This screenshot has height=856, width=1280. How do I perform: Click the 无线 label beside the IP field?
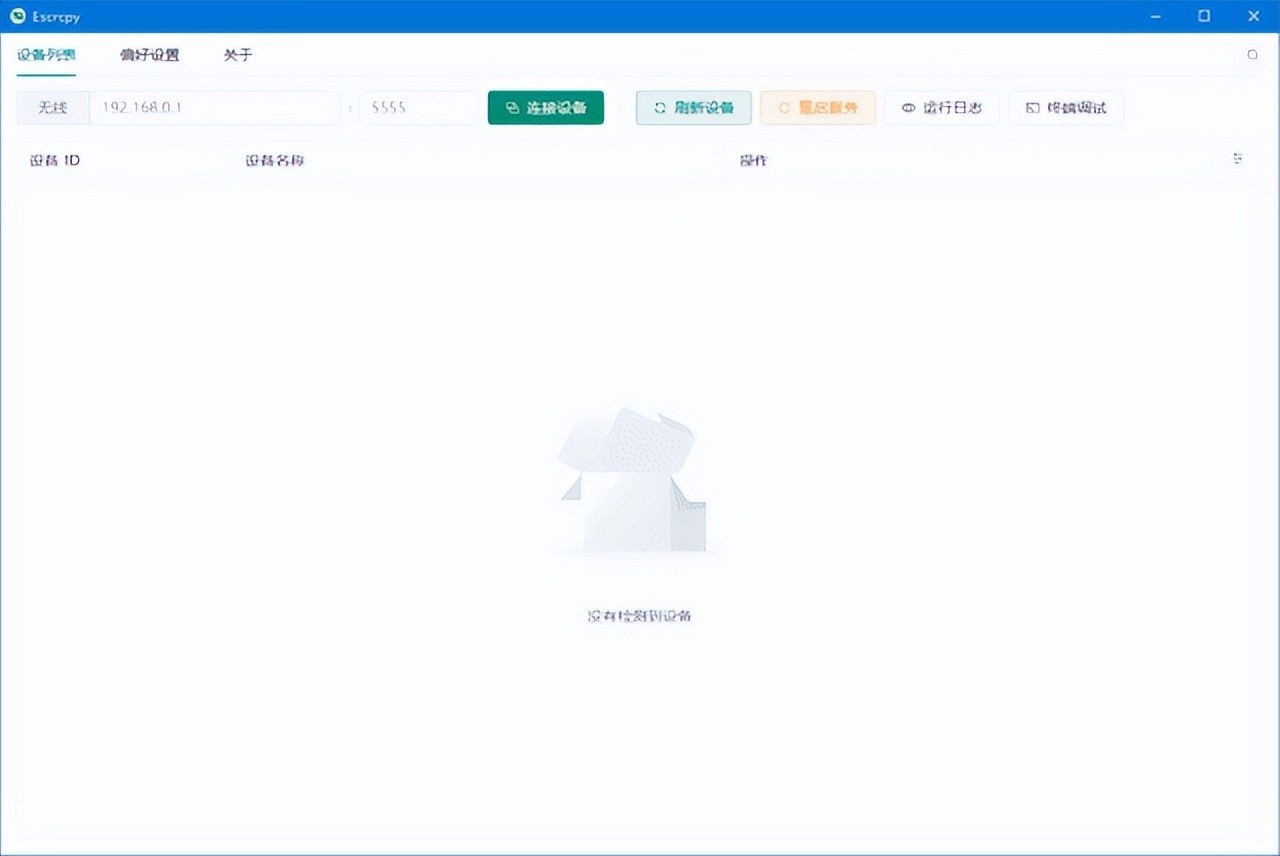[53, 108]
